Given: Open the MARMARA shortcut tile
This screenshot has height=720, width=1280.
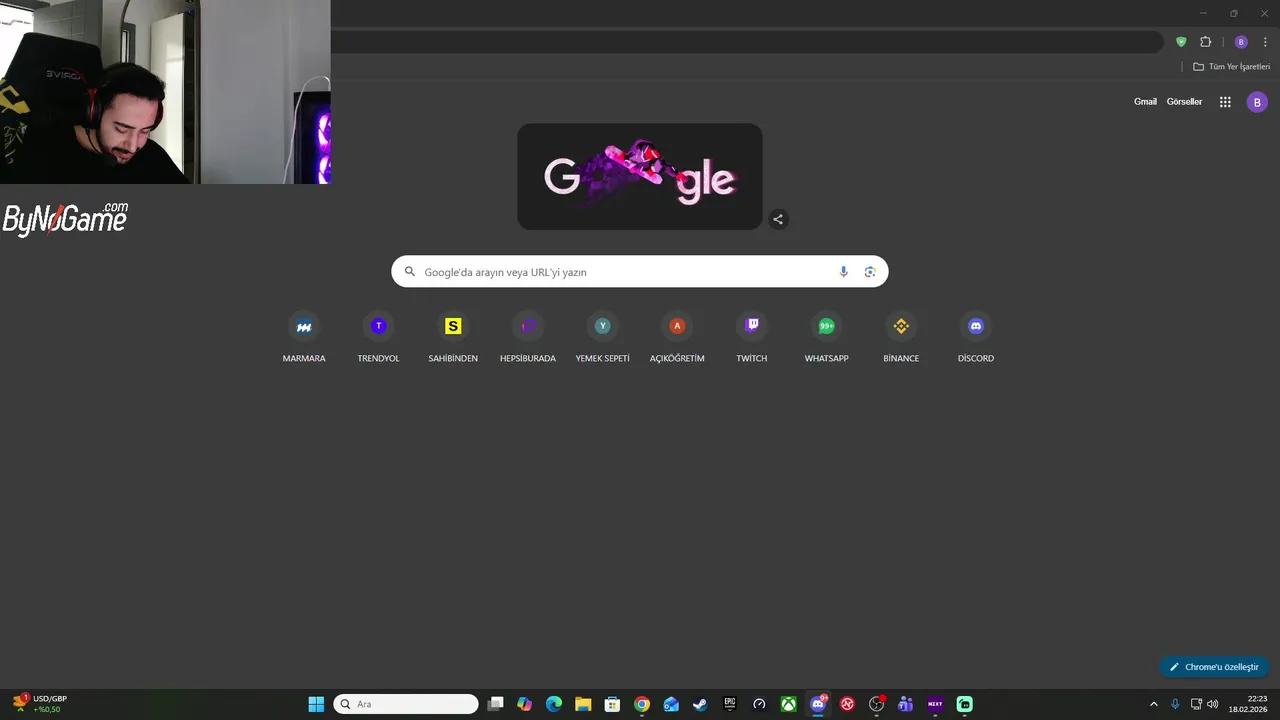Looking at the screenshot, I should tap(304, 337).
